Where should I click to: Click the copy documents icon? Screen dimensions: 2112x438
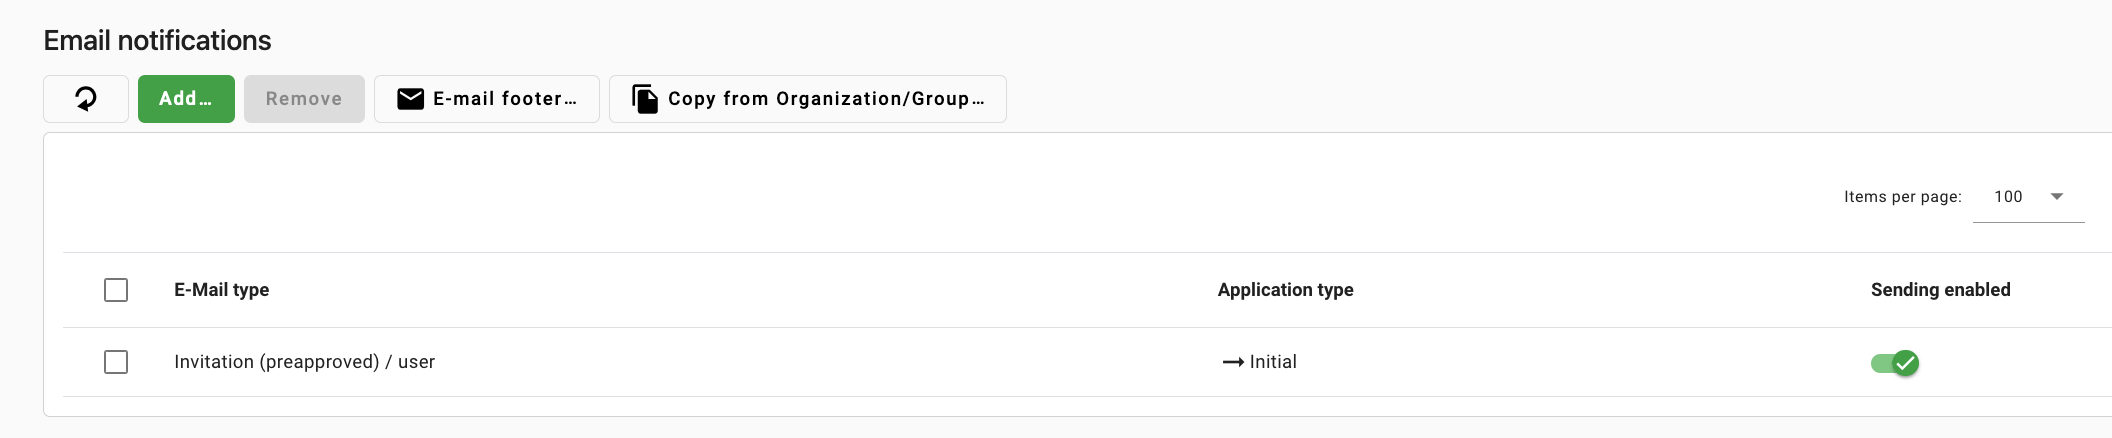(x=645, y=99)
